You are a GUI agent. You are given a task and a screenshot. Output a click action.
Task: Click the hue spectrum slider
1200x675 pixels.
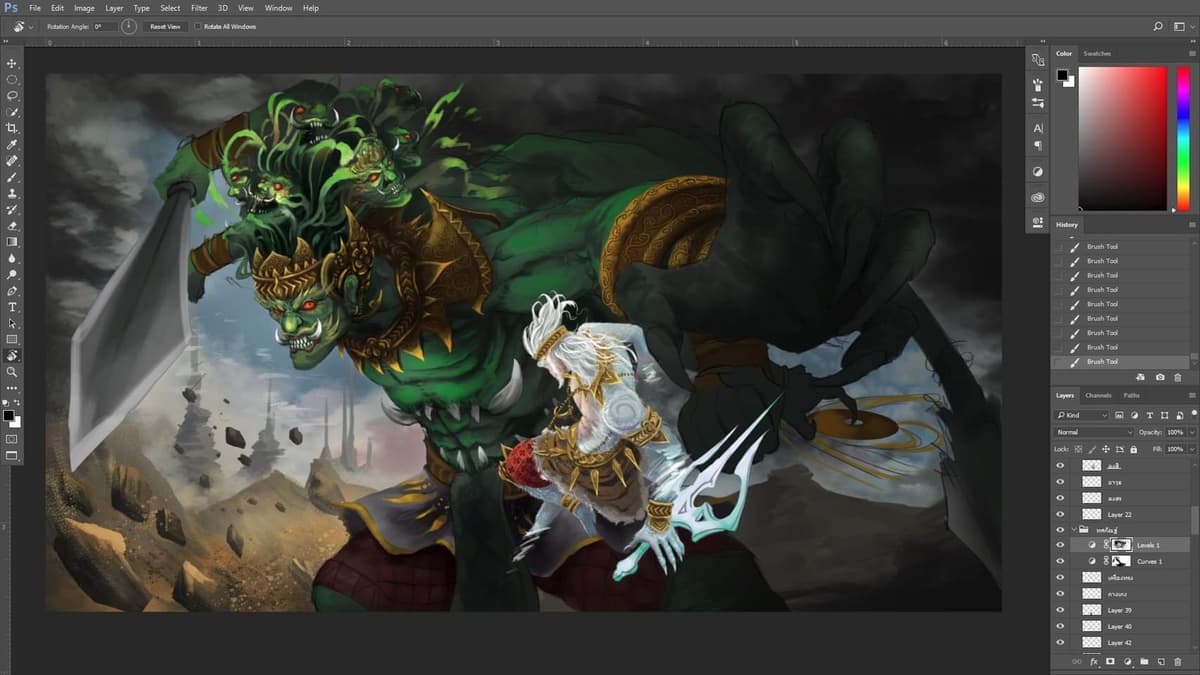pyautogui.click(x=1184, y=139)
